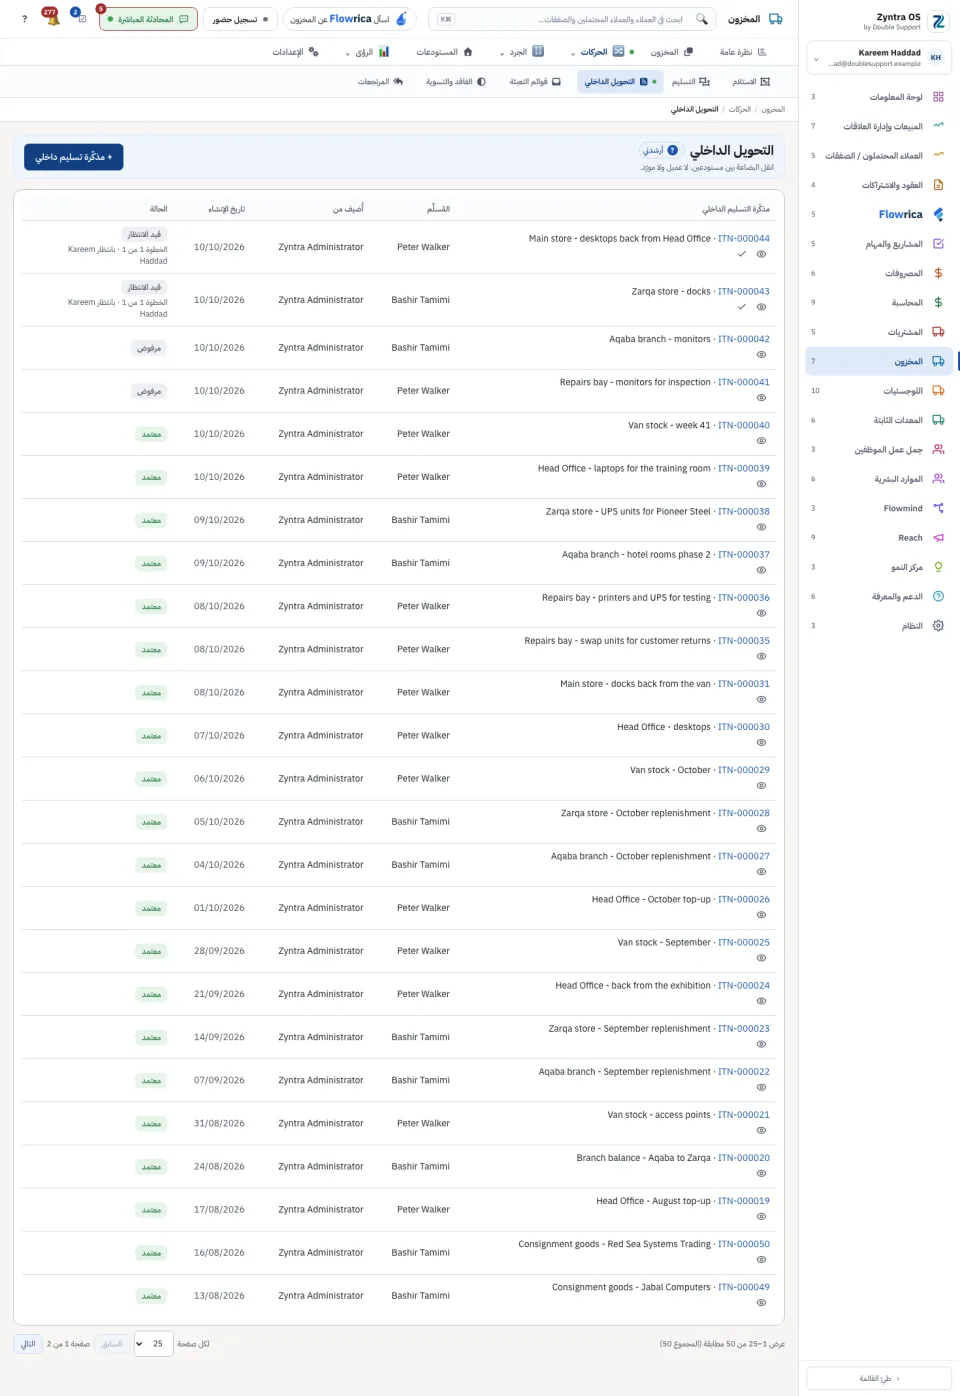Click the help question mark in top bar
The width and height of the screenshot is (960, 1396).
(x=25, y=19)
